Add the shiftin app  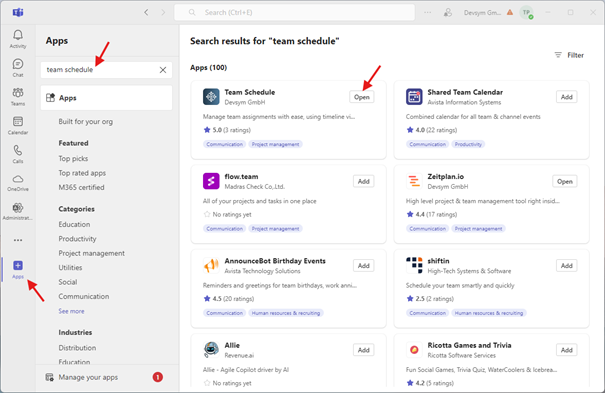[x=566, y=266]
